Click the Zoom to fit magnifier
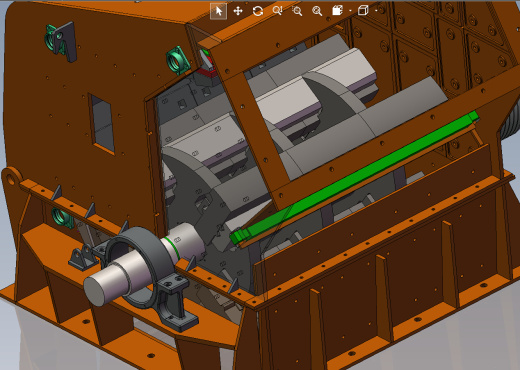The width and height of the screenshot is (520, 370). 317,11
